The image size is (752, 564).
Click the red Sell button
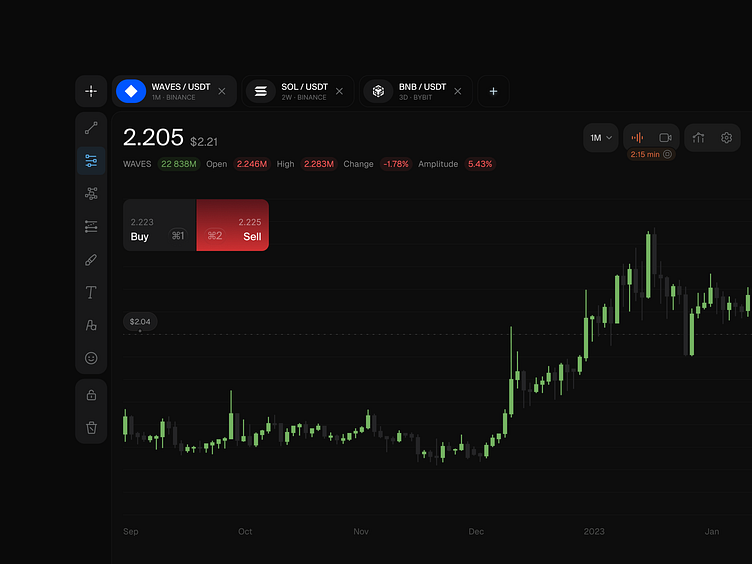click(233, 225)
